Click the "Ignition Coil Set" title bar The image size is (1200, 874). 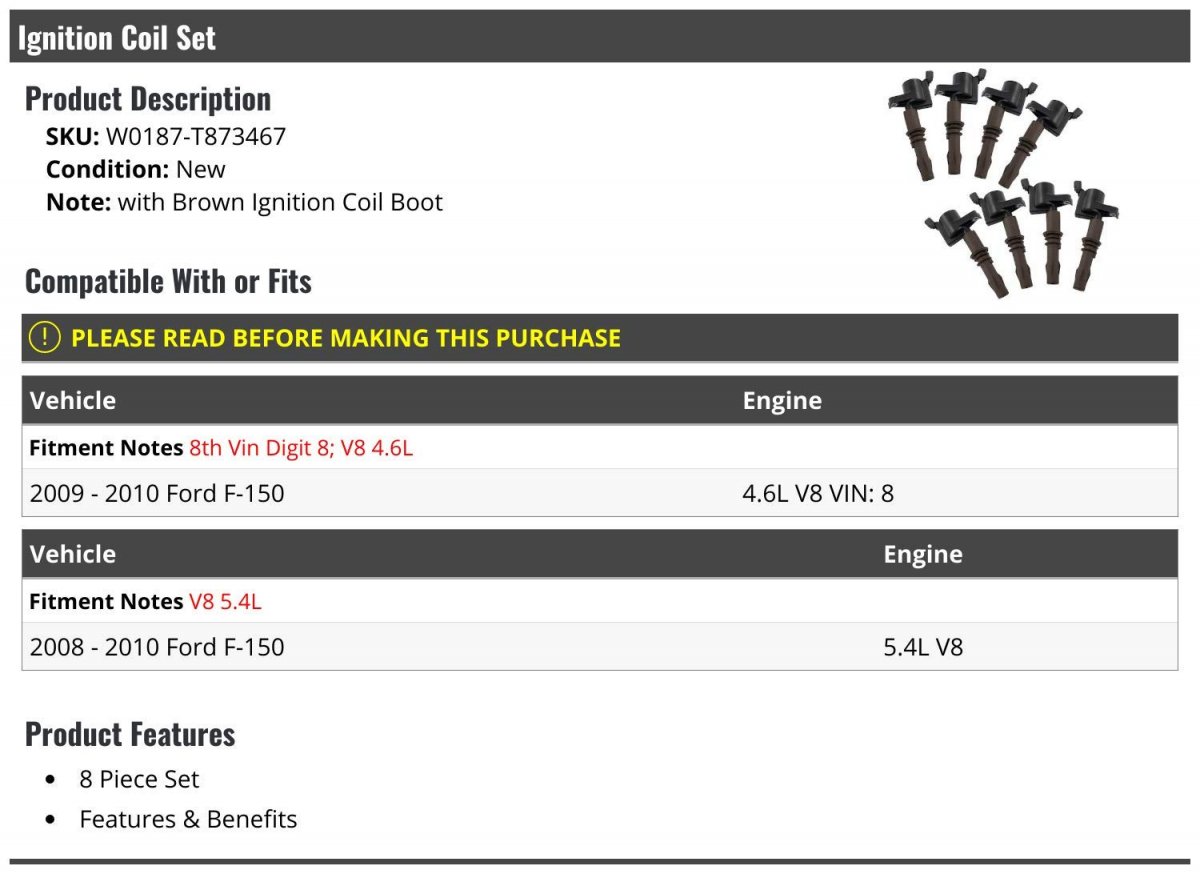pyautogui.click(x=117, y=38)
